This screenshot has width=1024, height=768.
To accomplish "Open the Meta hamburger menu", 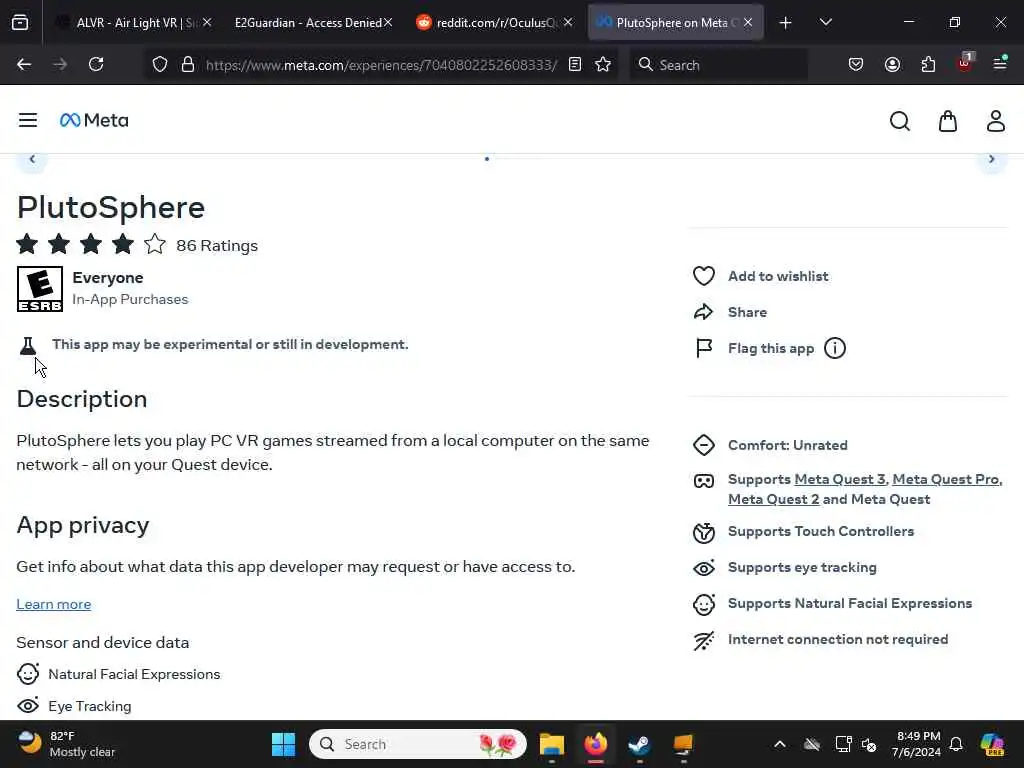I will pos(27,120).
